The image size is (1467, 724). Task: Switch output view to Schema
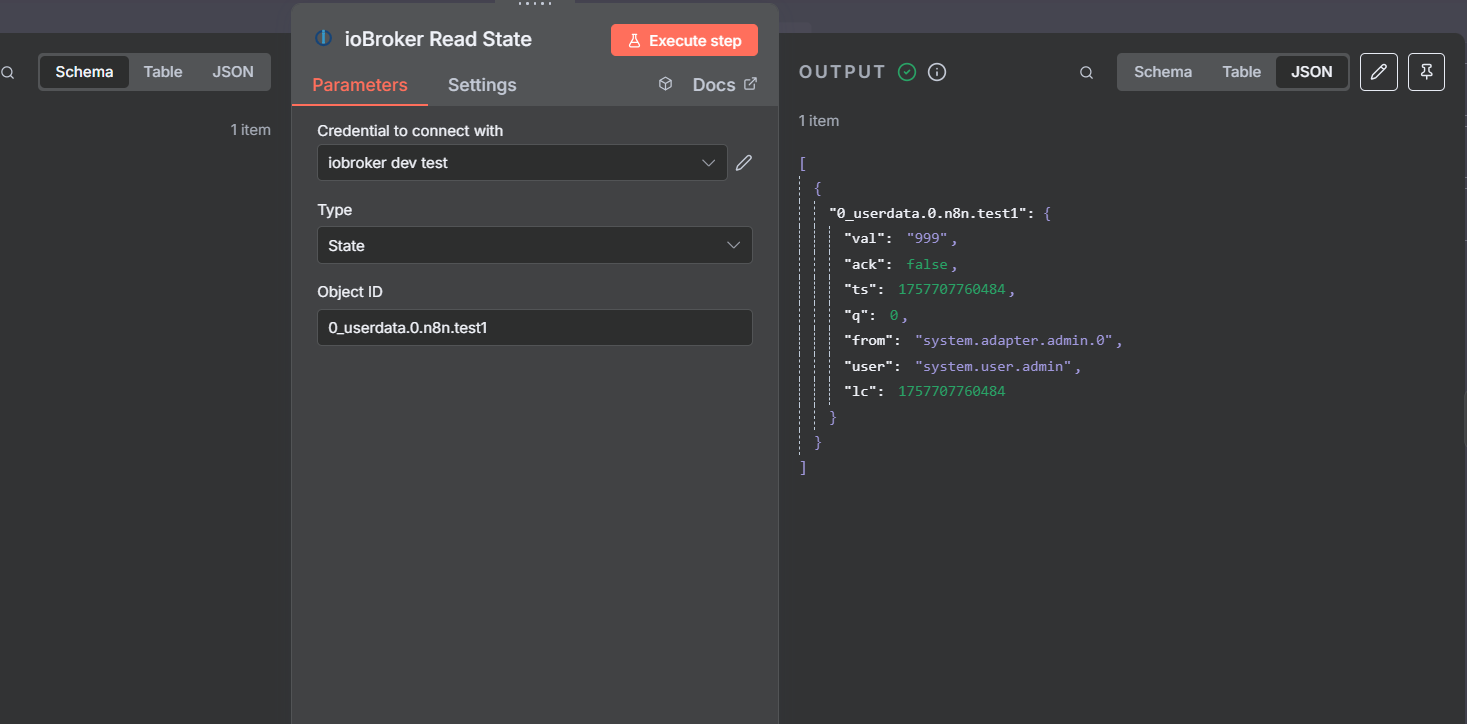click(x=1162, y=72)
